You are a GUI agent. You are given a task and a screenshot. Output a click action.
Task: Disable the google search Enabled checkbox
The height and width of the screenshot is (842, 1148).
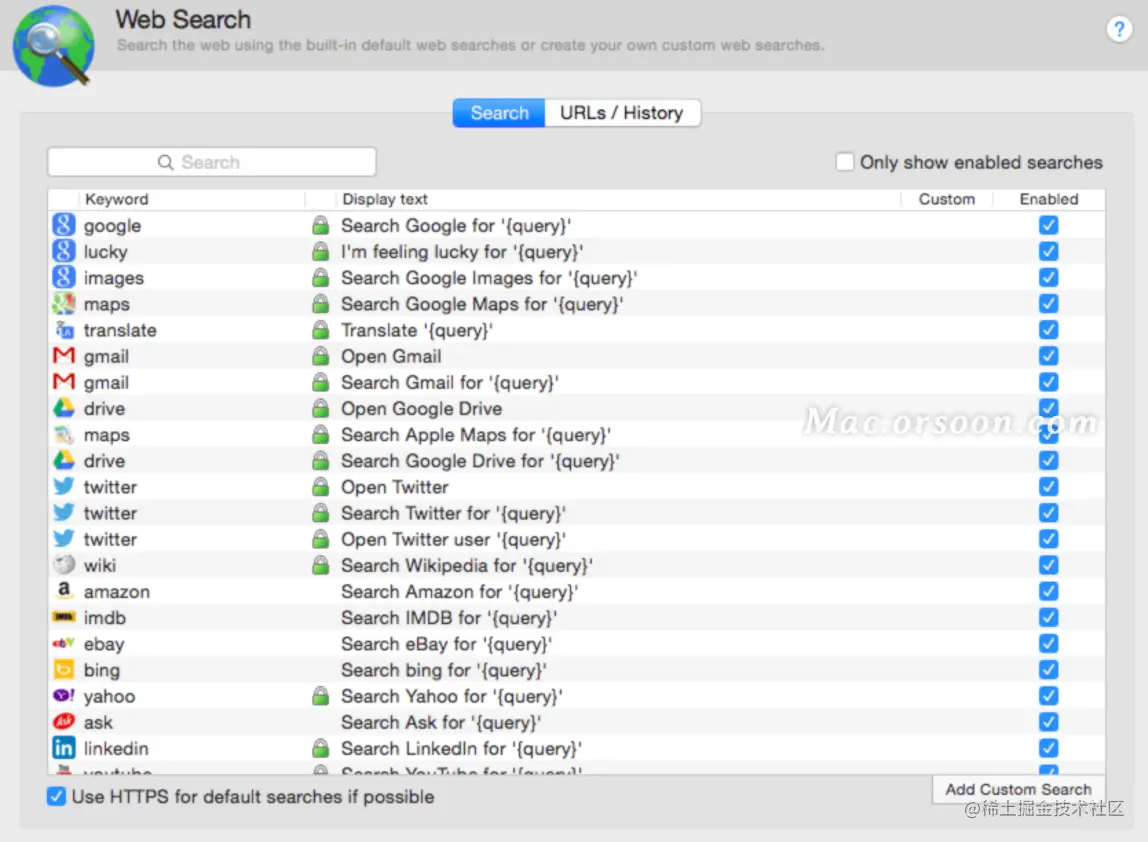[x=1048, y=225]
